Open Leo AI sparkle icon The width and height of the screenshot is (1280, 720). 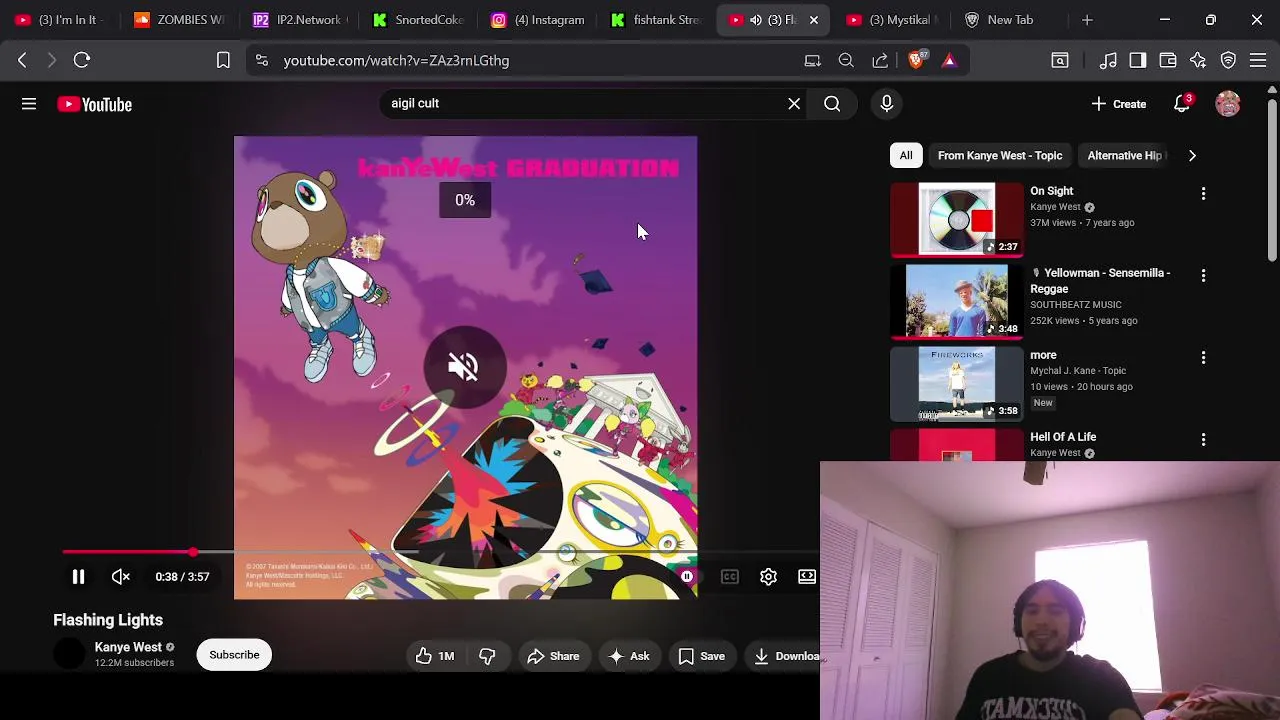(x=1198, y=60)
